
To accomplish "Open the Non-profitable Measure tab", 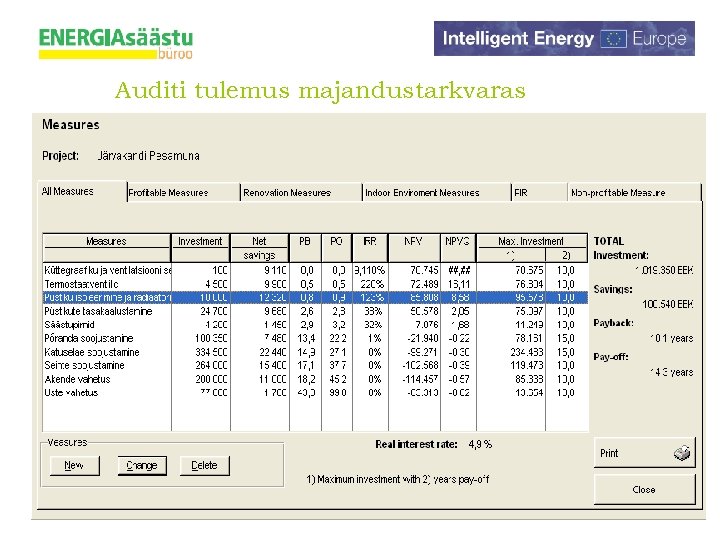I will point(635,192).
